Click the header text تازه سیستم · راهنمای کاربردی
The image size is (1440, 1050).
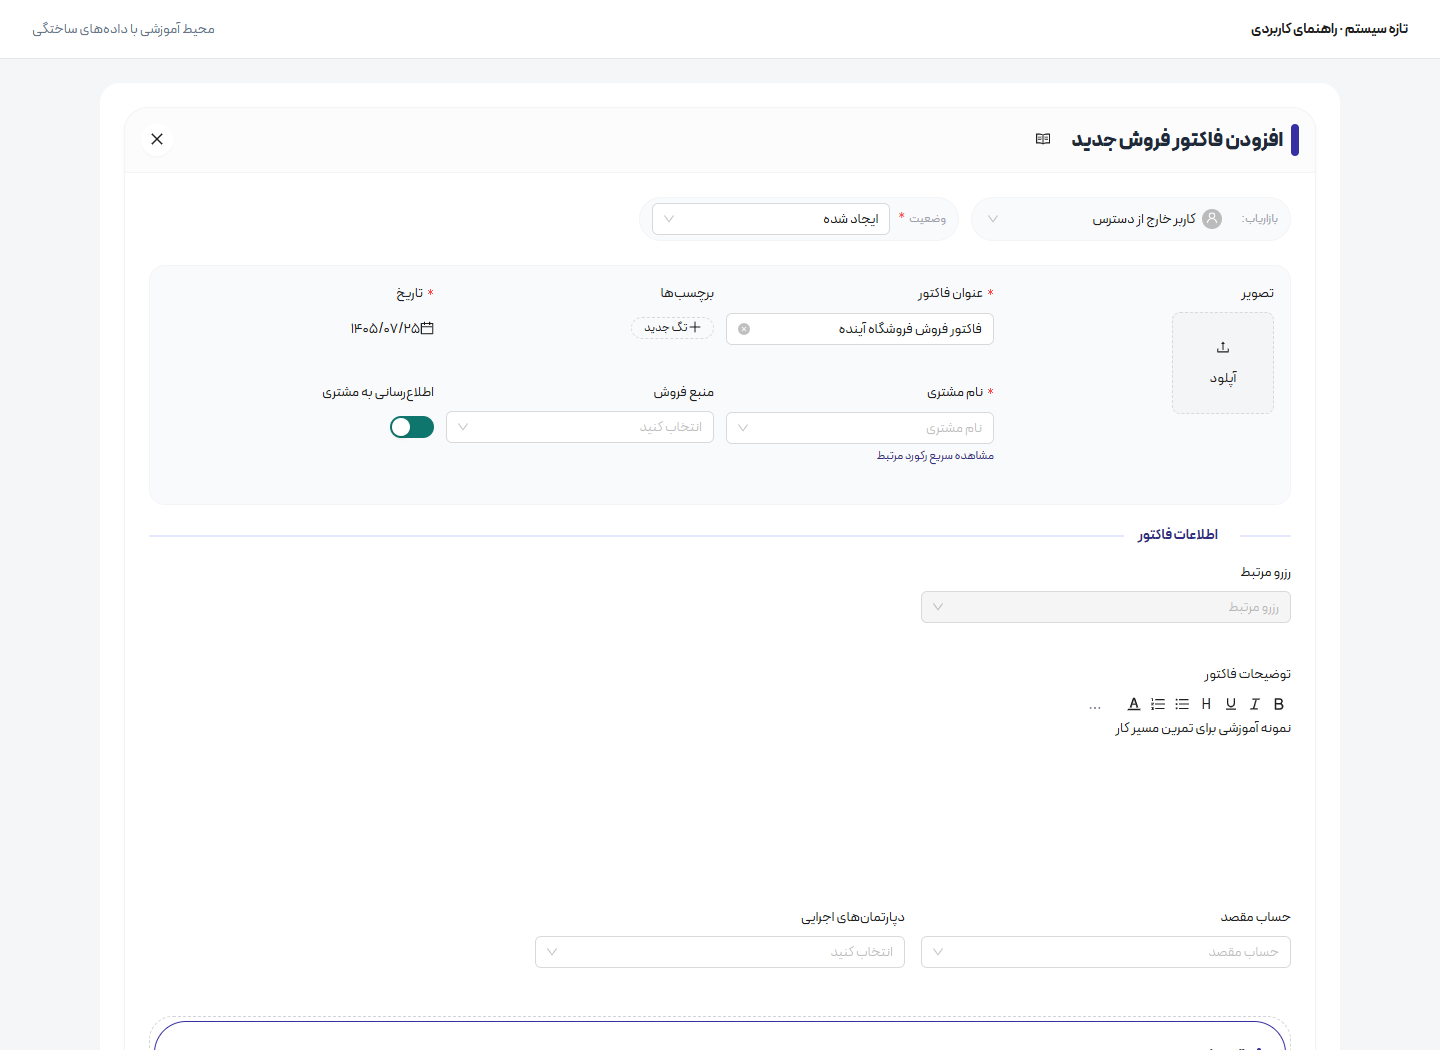(x=1329, y=29)
